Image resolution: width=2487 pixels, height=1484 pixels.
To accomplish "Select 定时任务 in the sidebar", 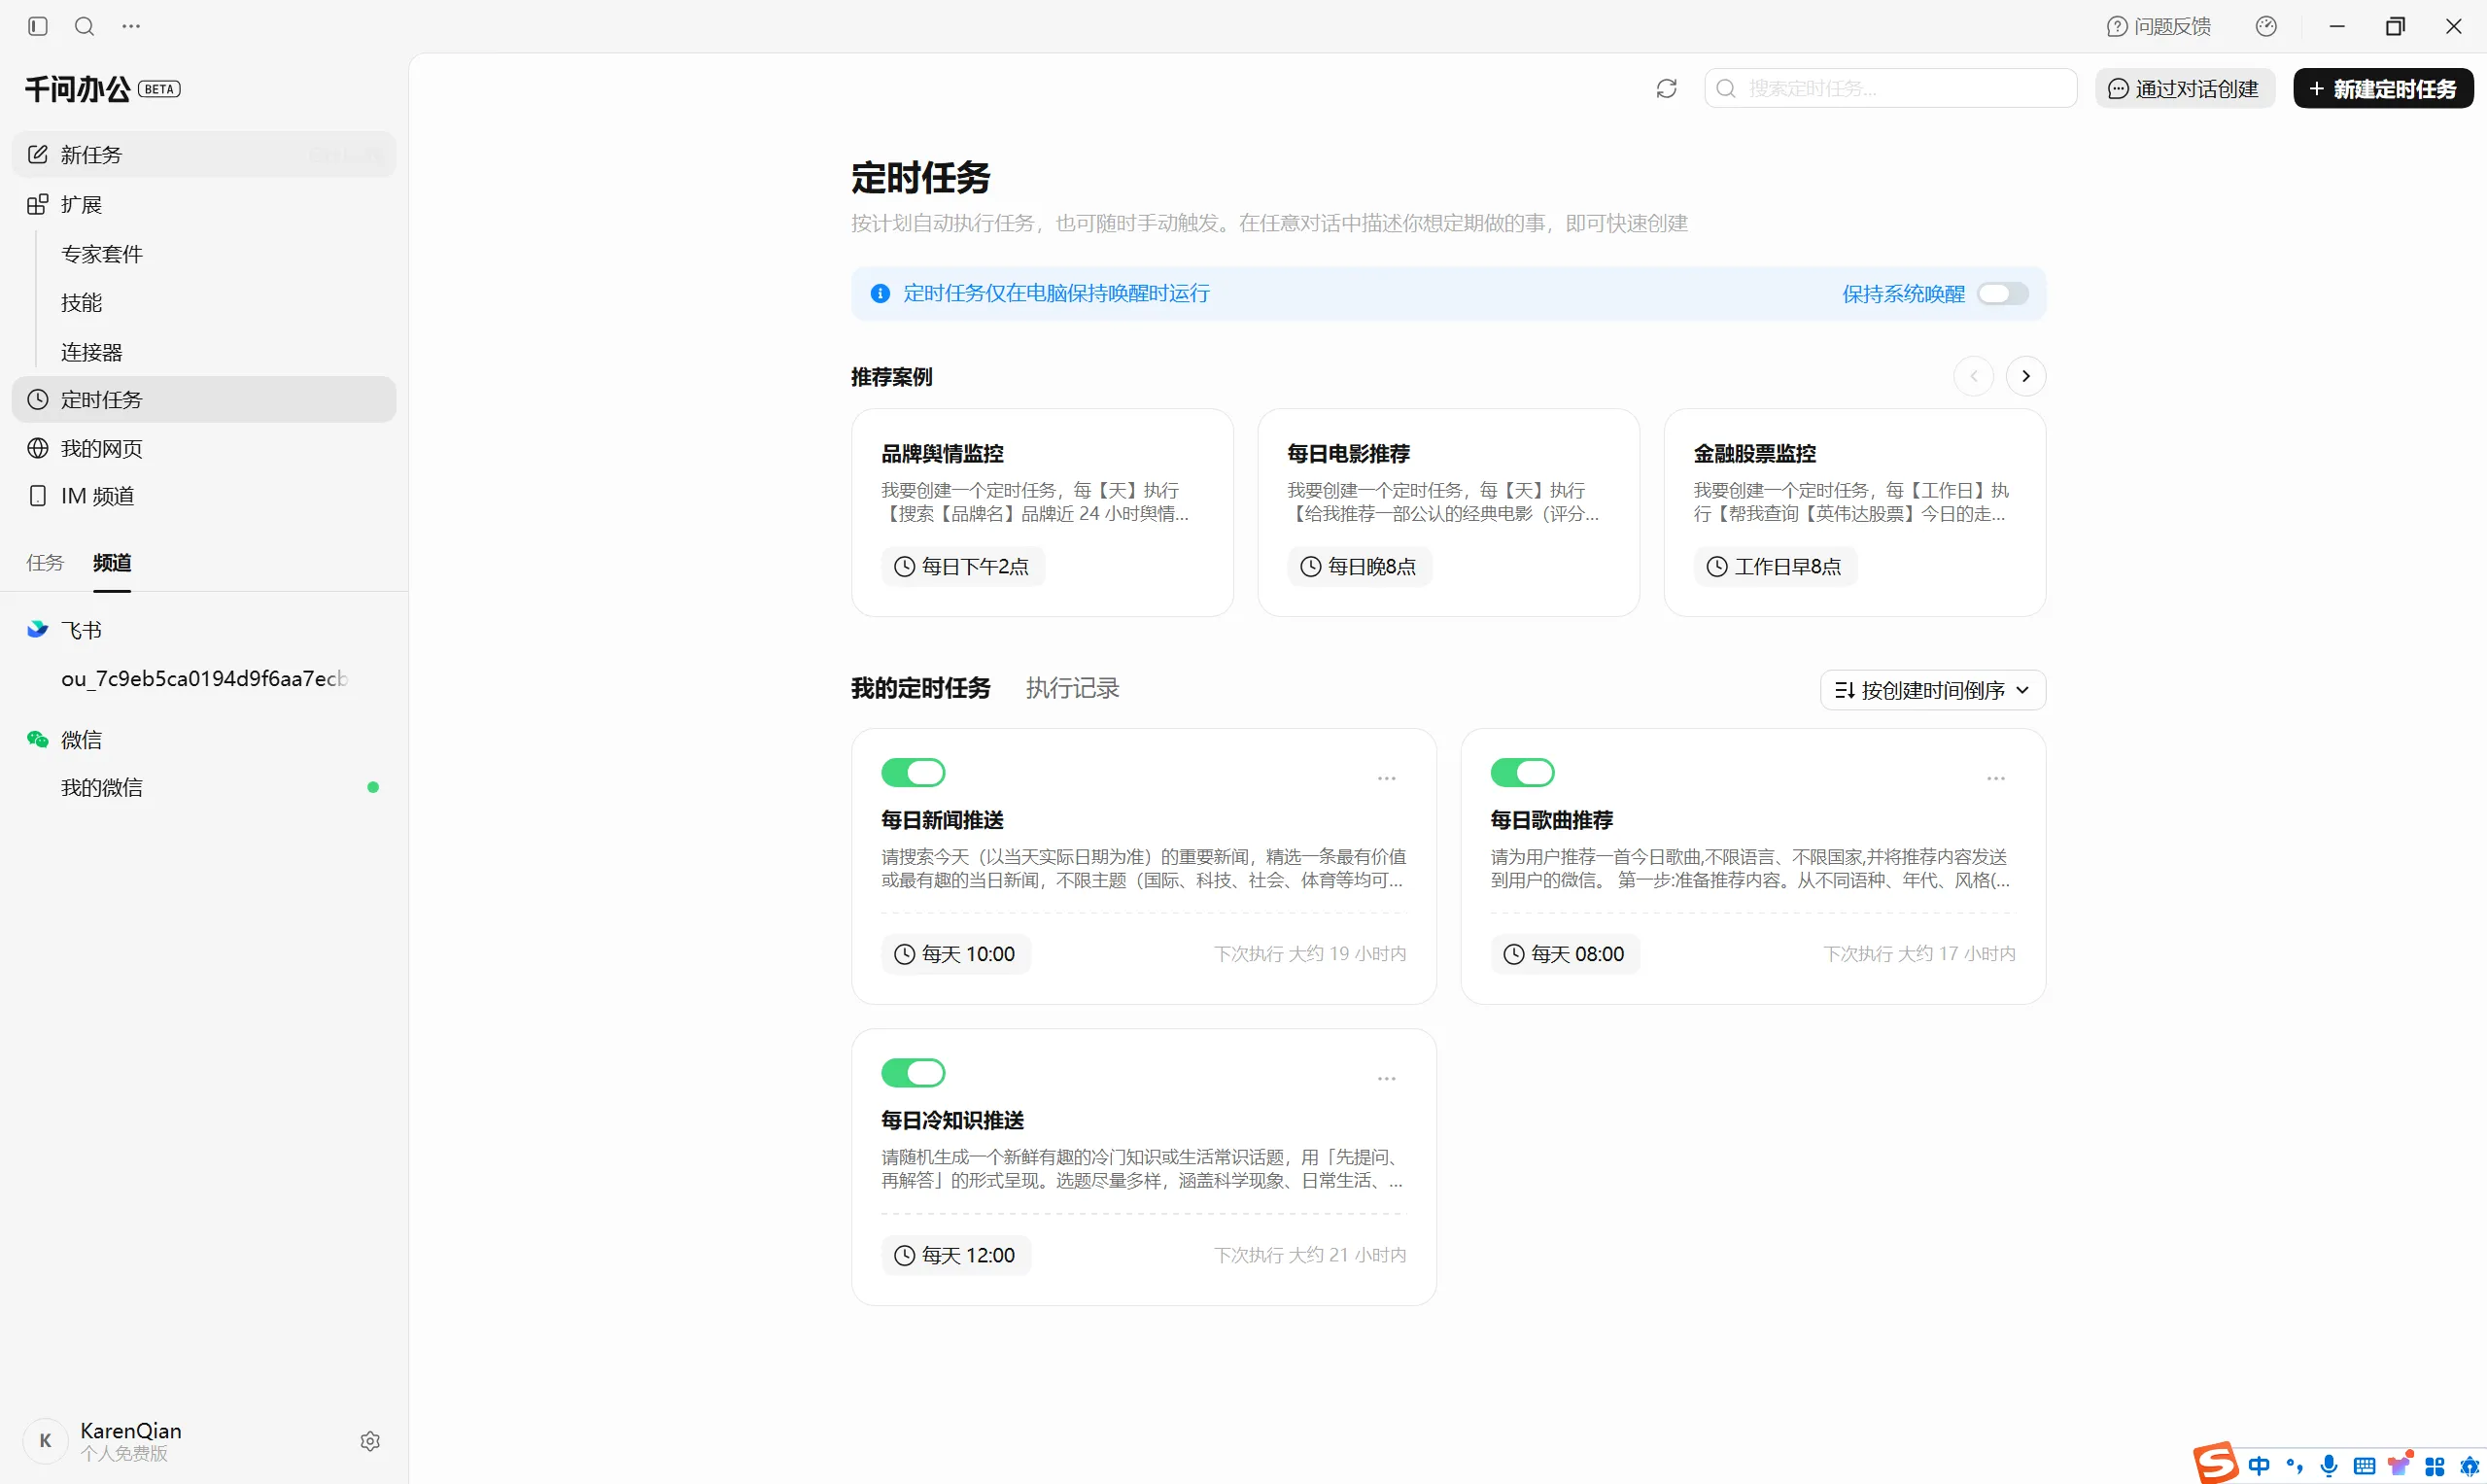I will tap(204, 399).
